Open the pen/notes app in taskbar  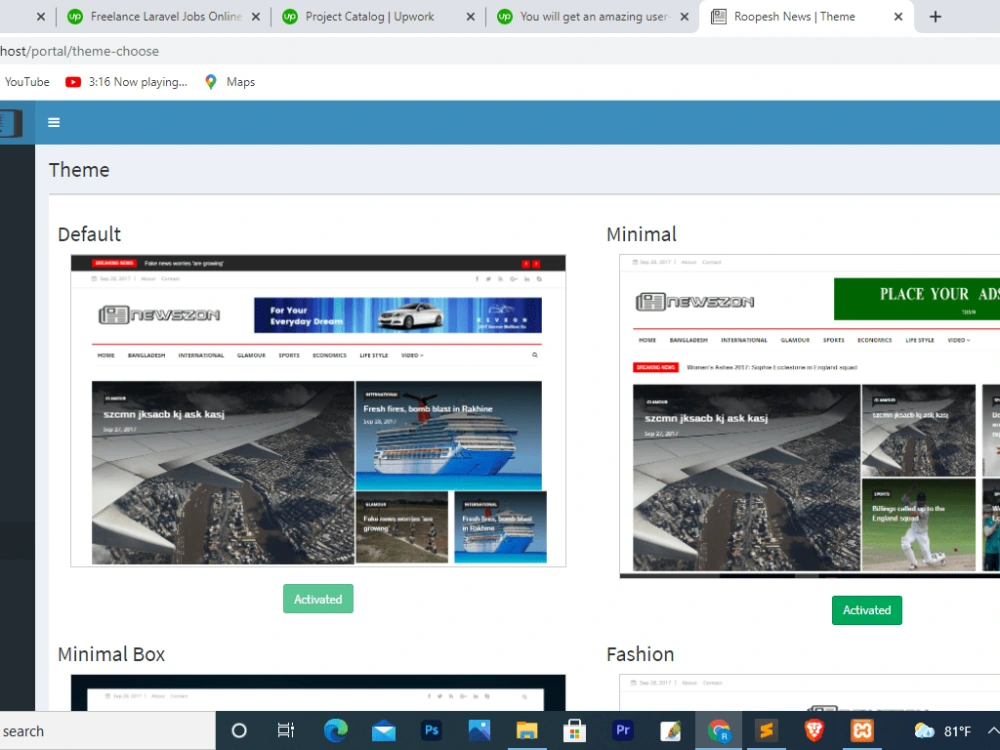click(x=670, y=731)
